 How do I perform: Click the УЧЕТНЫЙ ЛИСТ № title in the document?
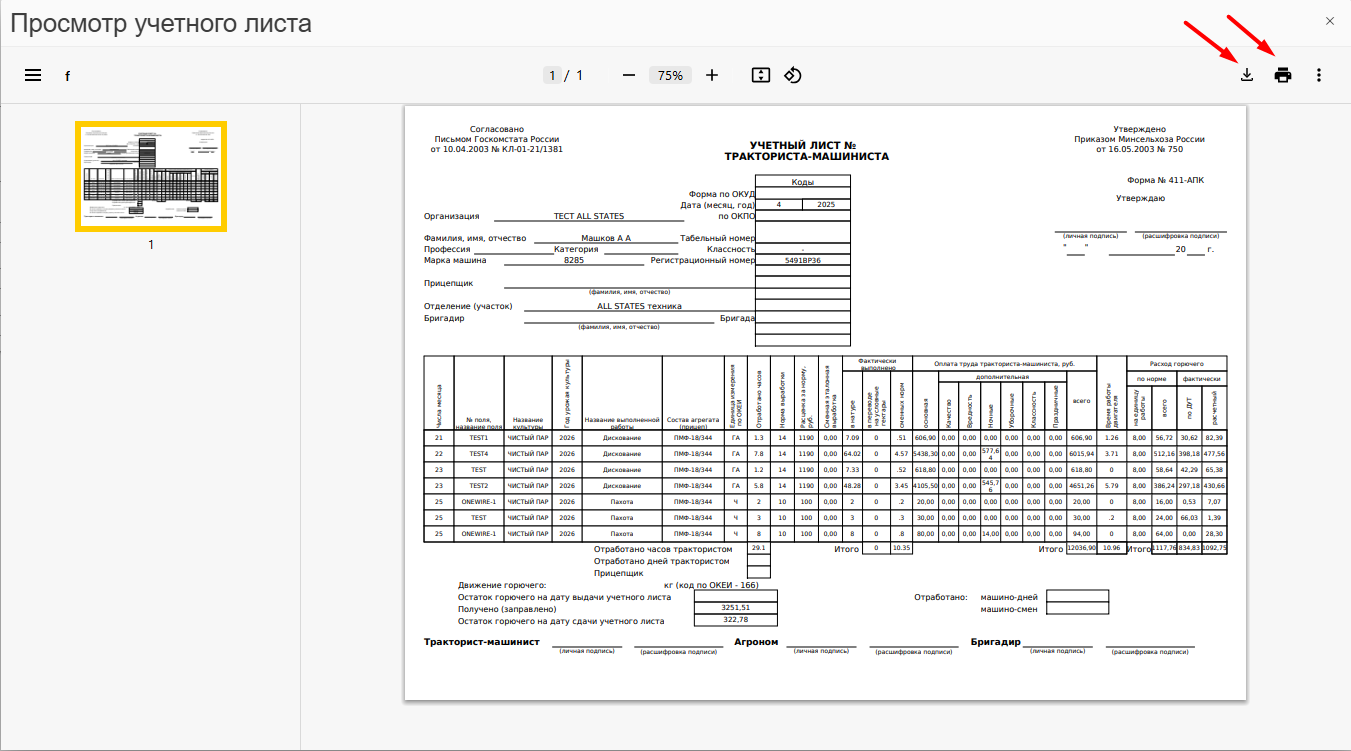[805, 146]
